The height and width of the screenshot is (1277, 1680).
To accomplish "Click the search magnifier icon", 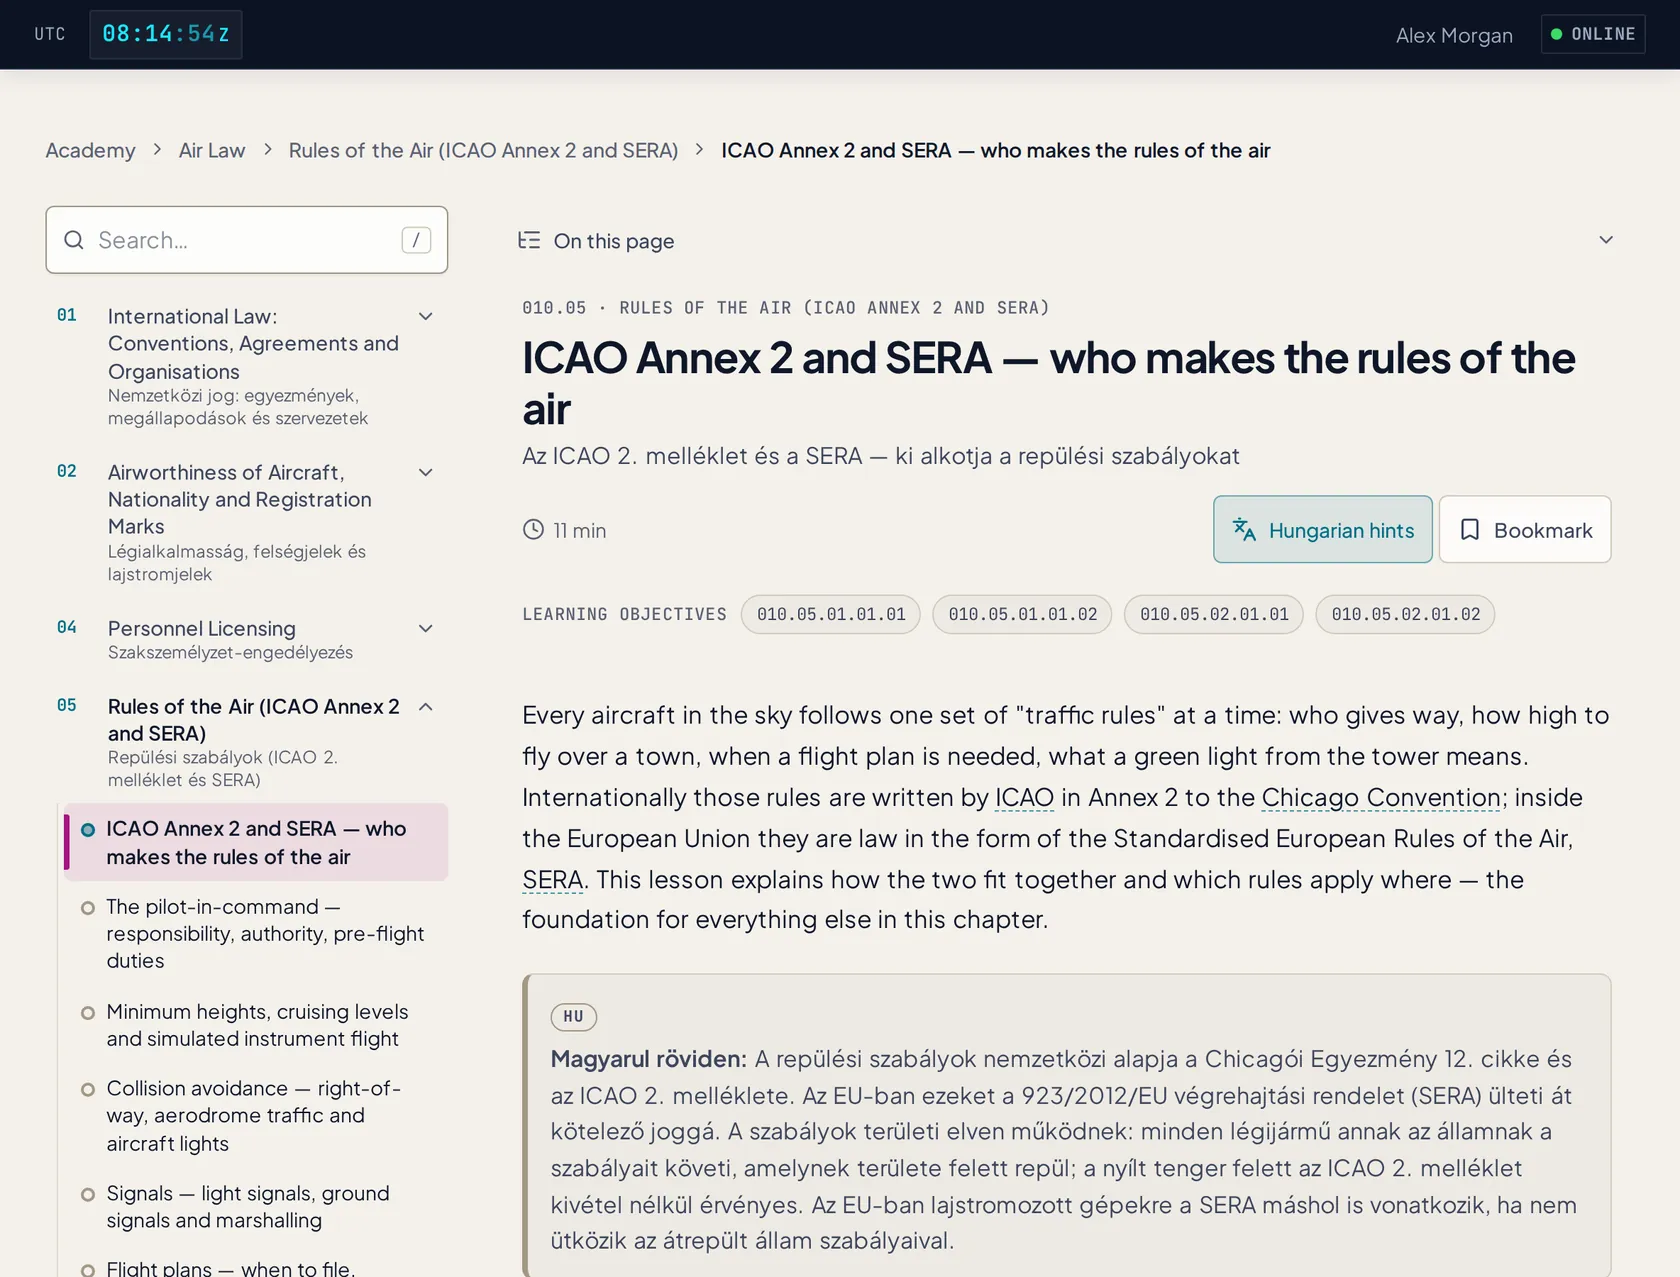I will [x=73, y=240].
